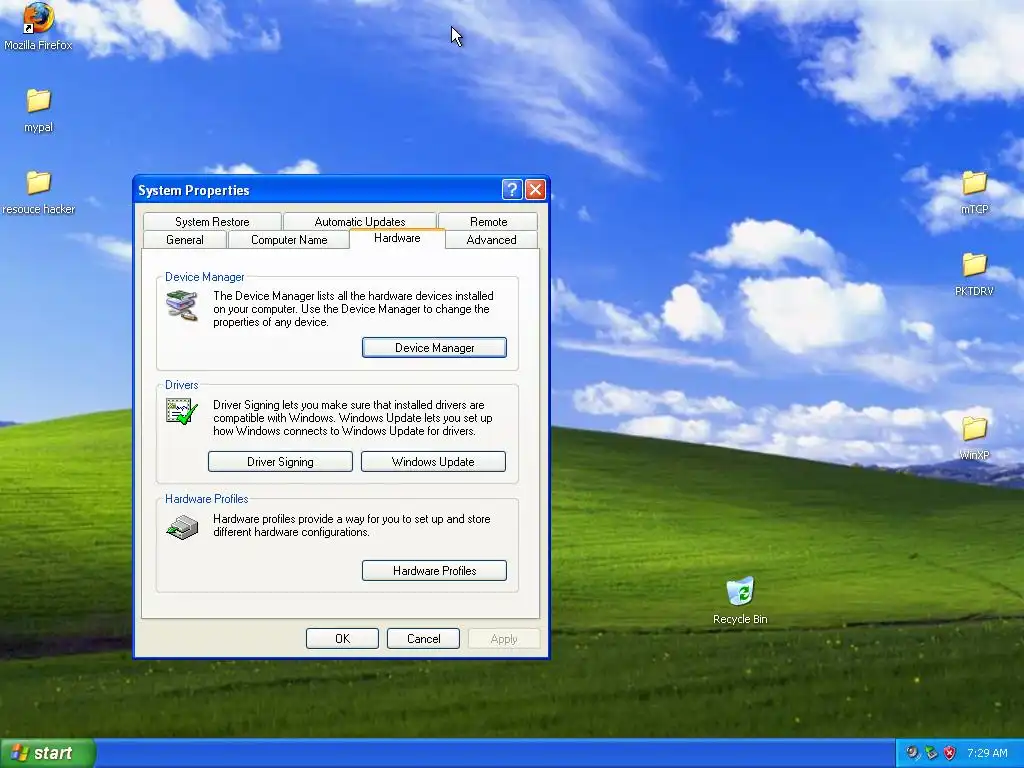
Task: Select the mypal folder icon
Action: coord(38,101)
